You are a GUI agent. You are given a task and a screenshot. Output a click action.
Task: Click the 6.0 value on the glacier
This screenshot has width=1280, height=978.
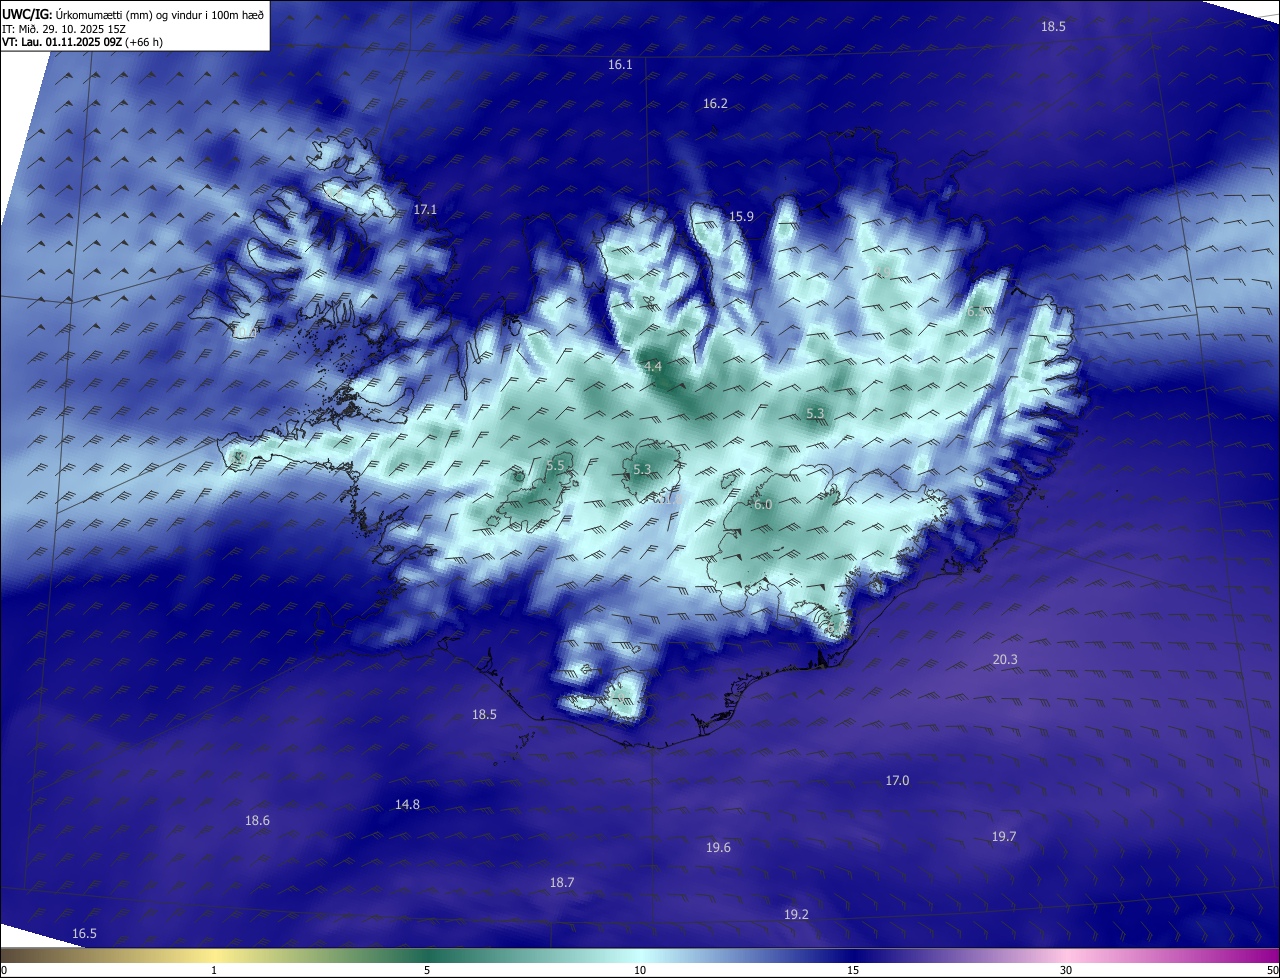763,505
